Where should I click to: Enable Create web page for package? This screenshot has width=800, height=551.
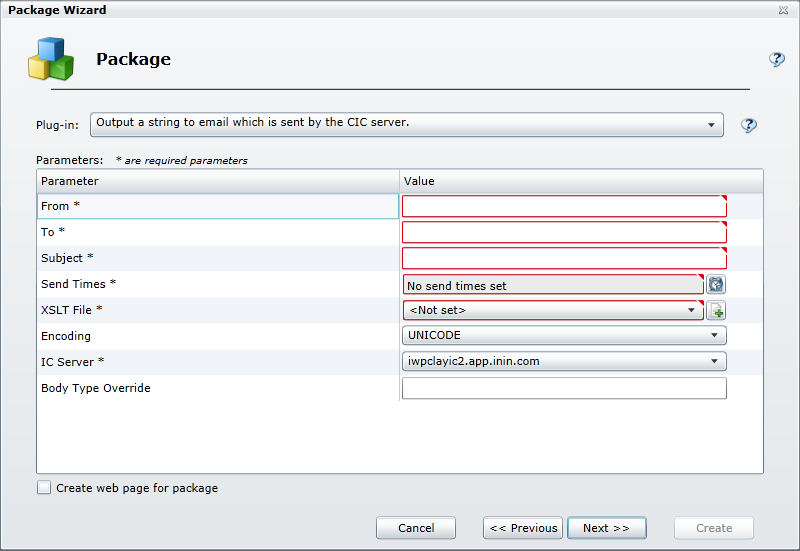click(x=44, y=488)
